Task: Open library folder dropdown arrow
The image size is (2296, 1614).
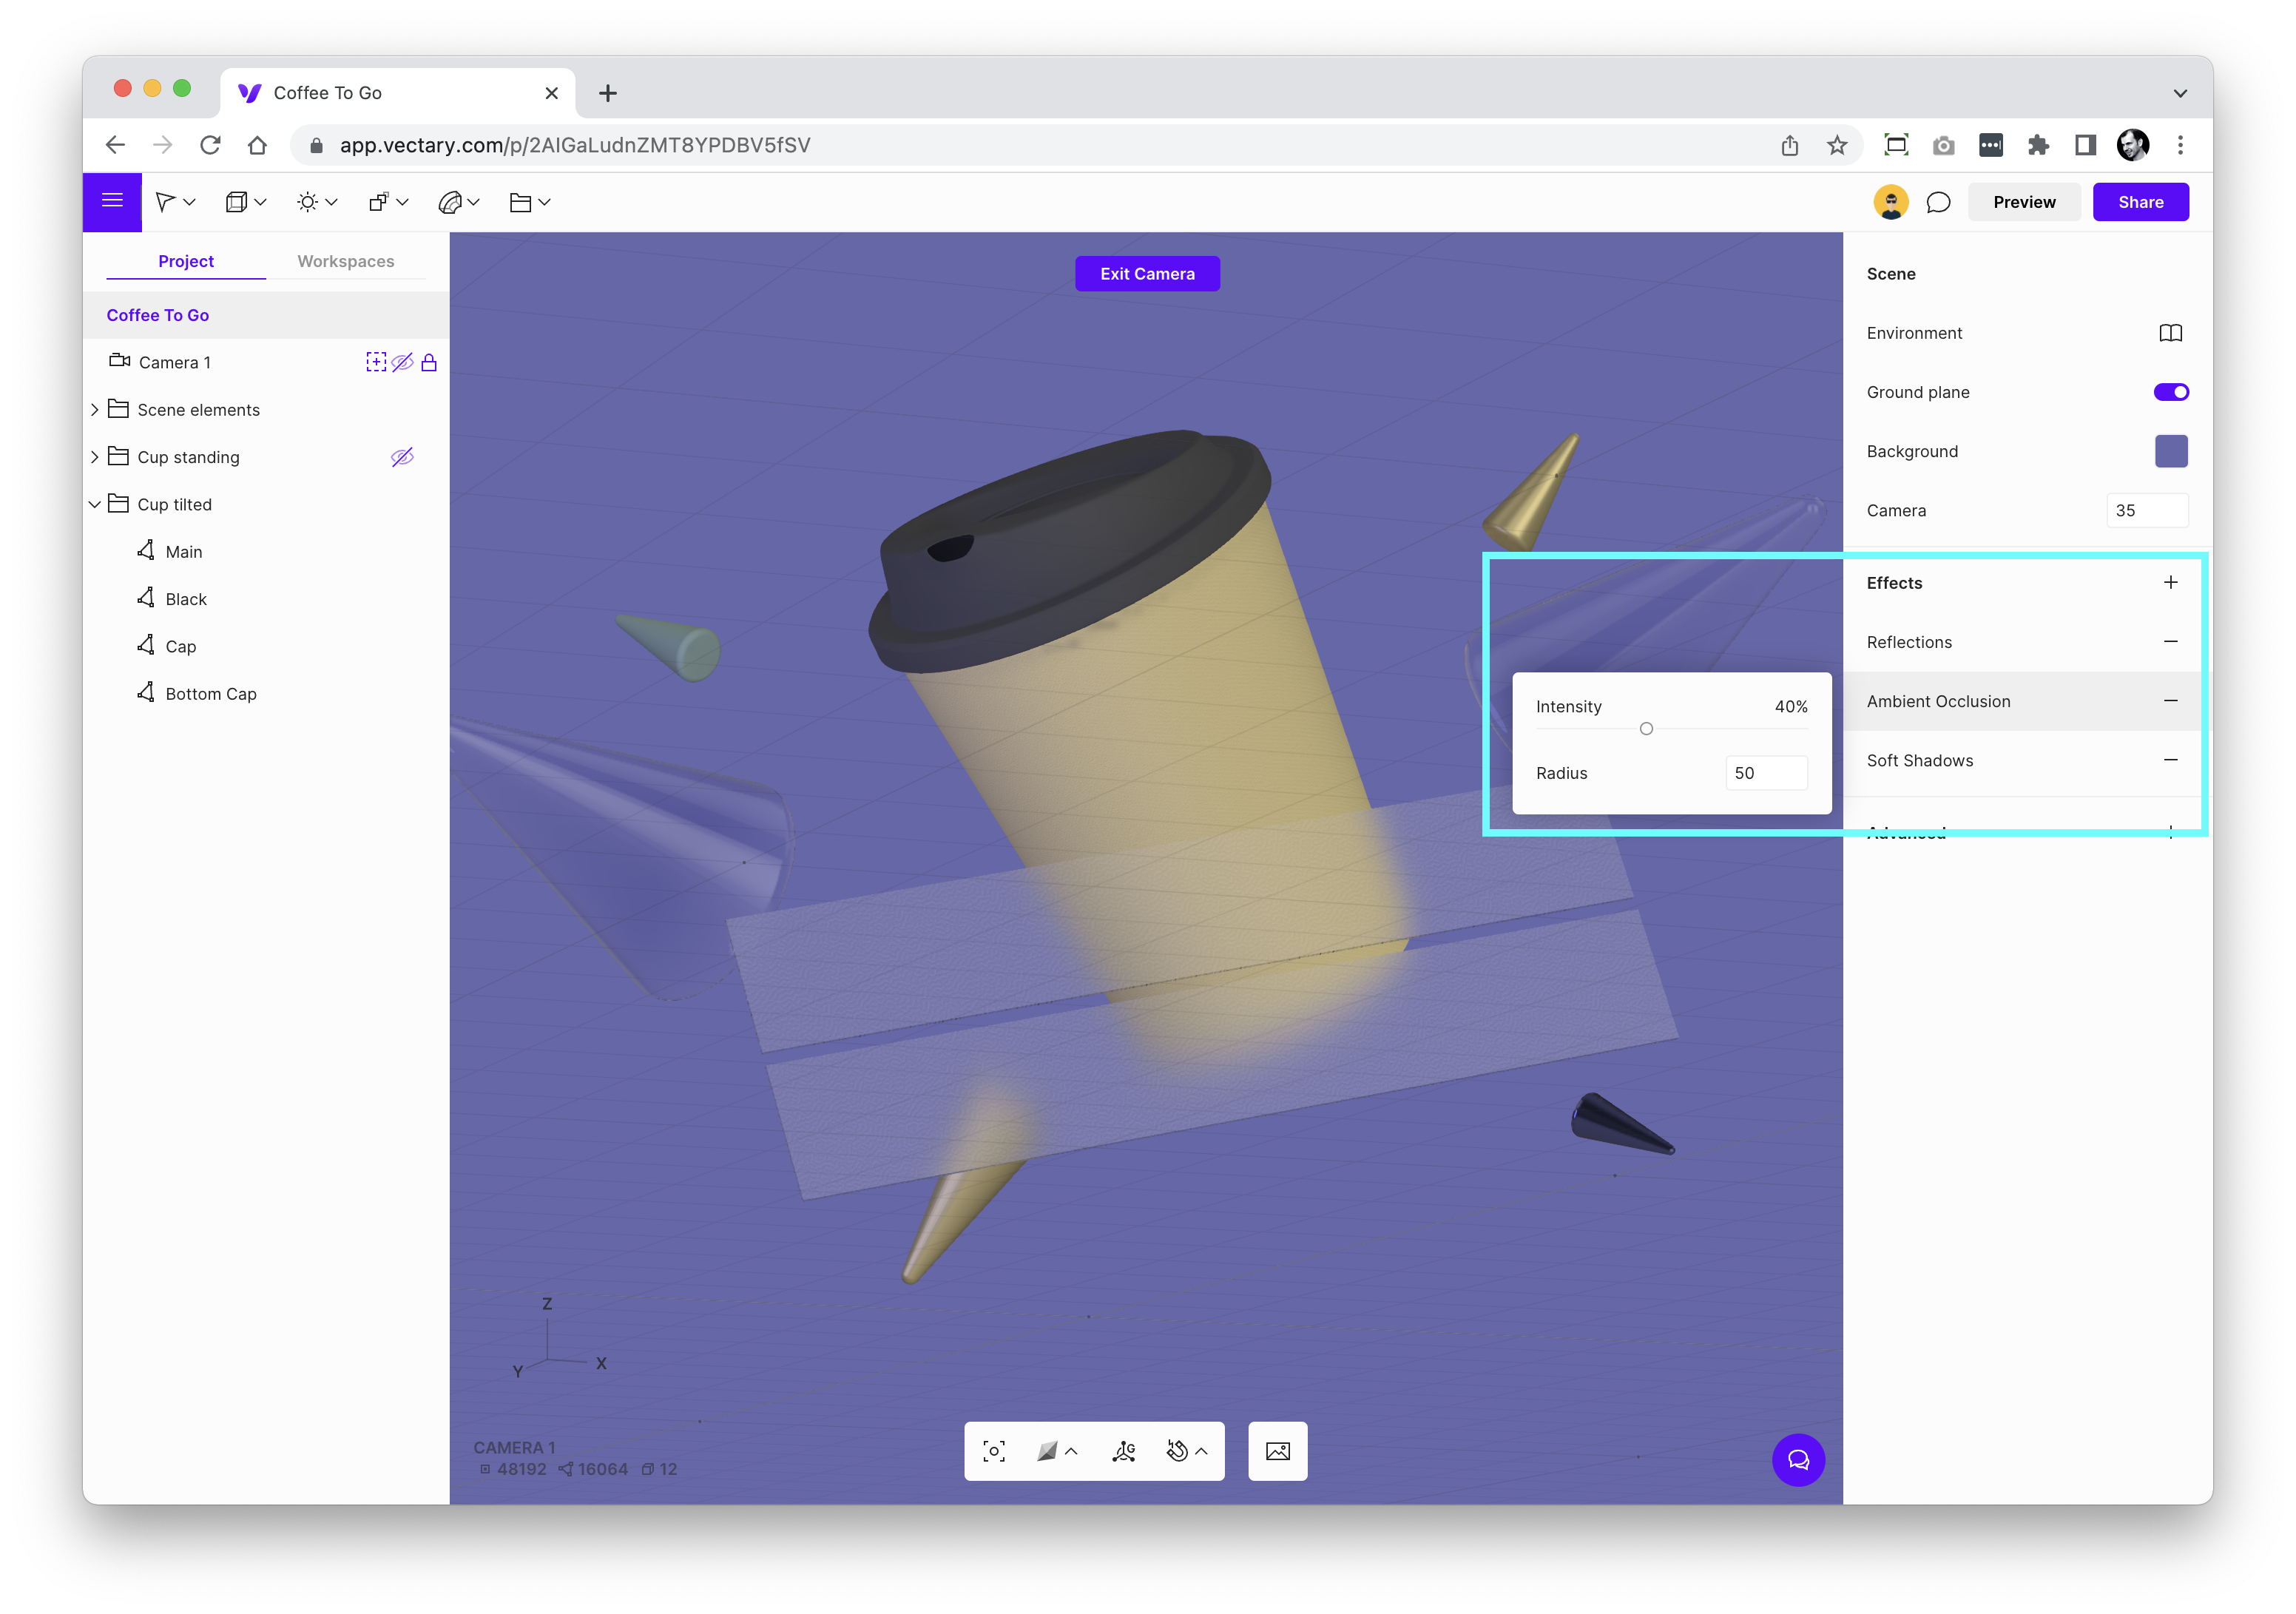Action: click(x=544, y=202)
